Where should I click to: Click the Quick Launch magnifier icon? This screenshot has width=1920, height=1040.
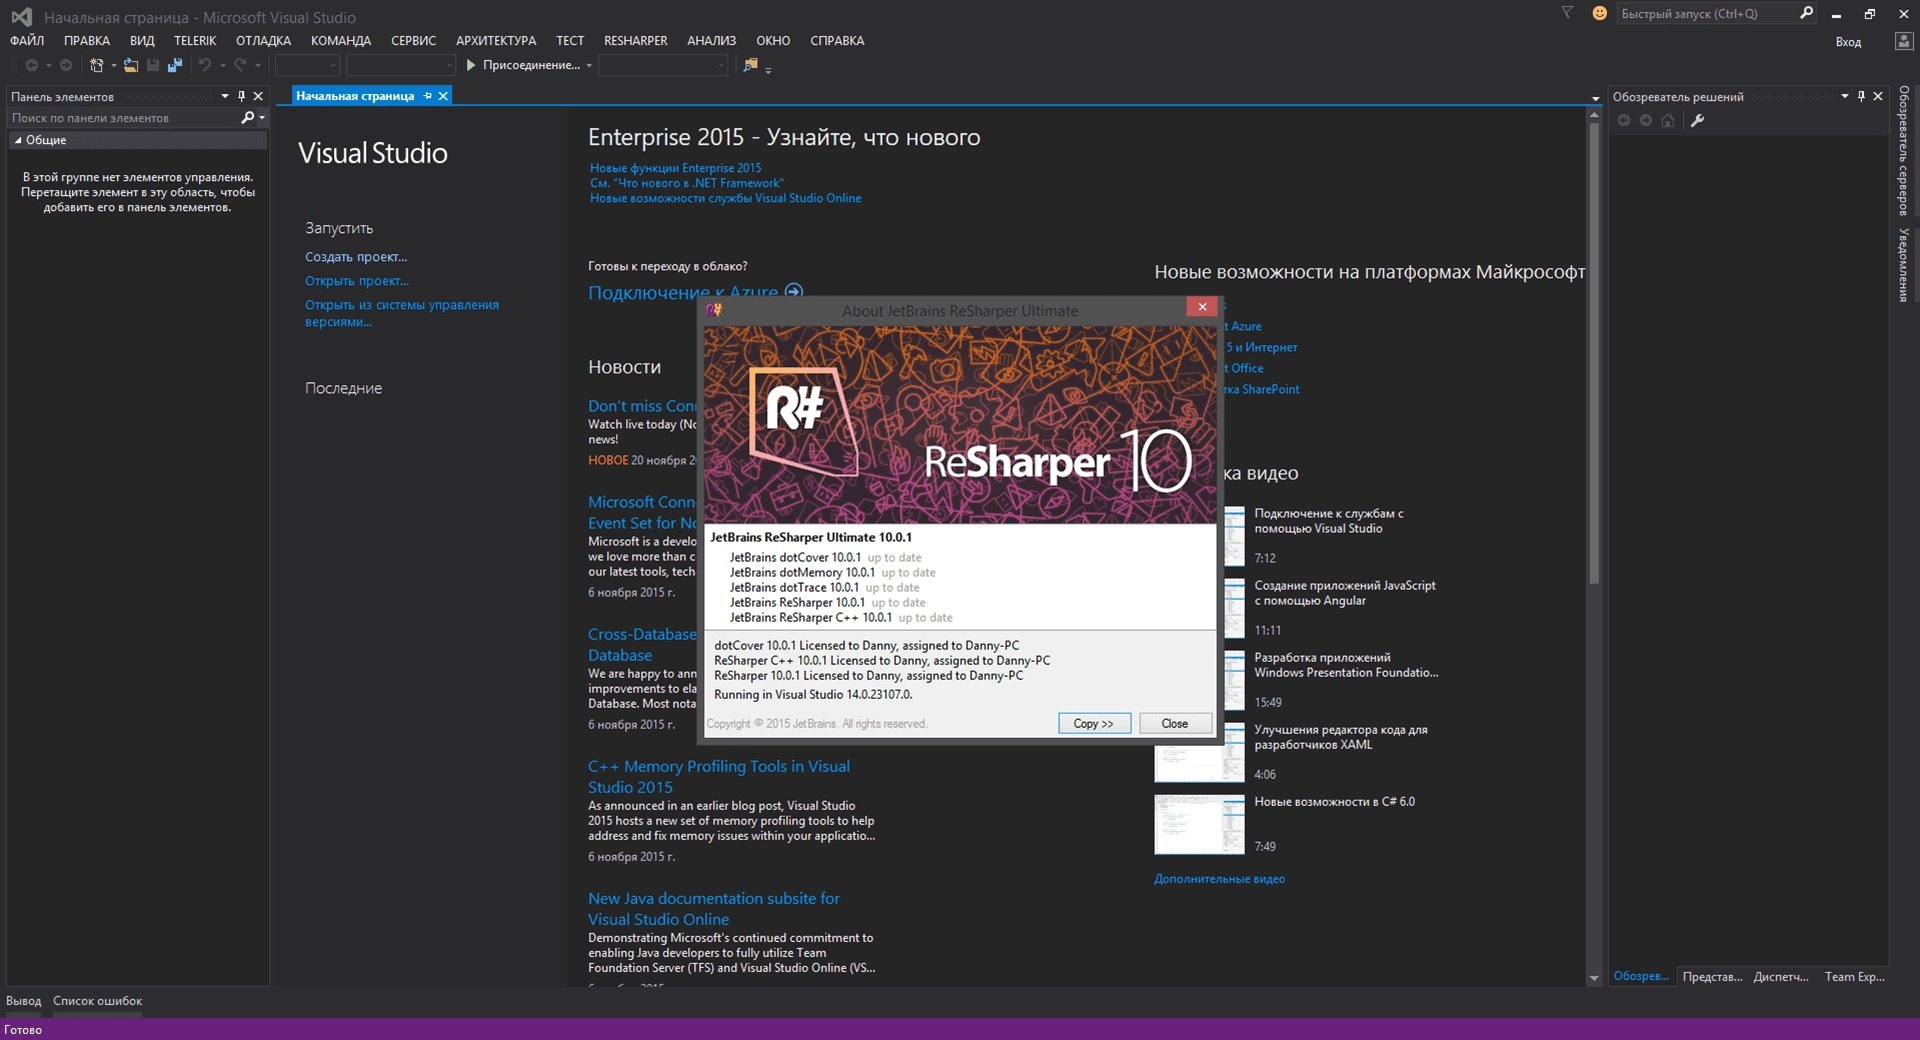click(x=1806, y=13)
